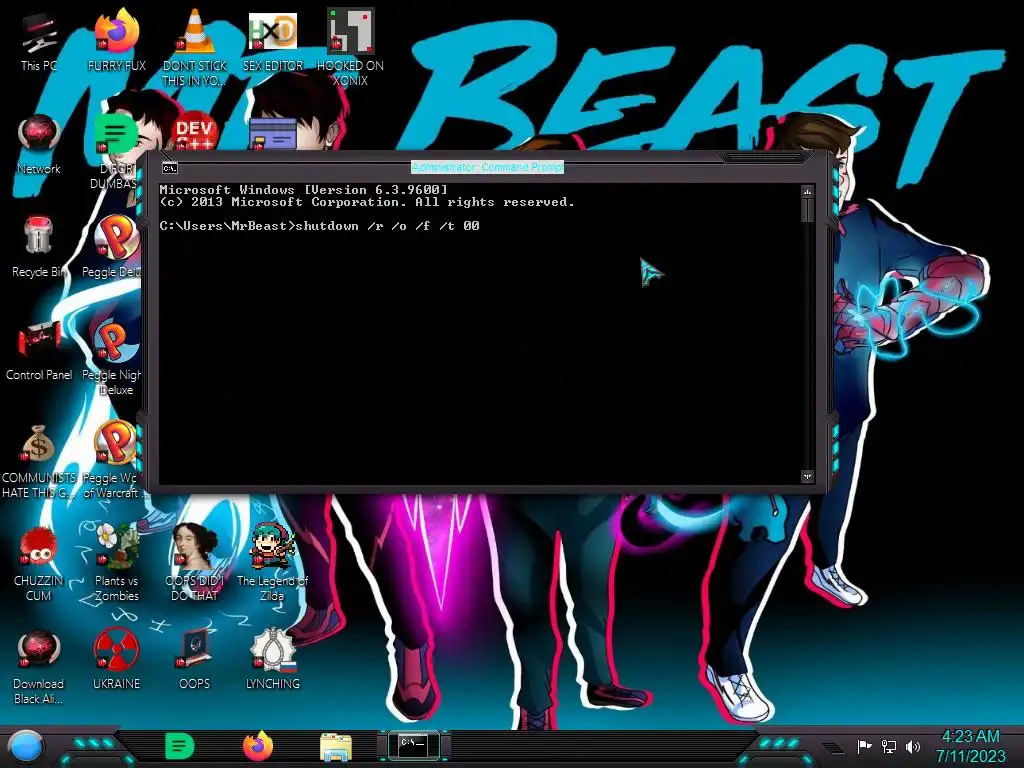The width and height of the screenshot is (1024, 768).
Task: Open the clock showing 4:23 AM
Action: (970, 746)
